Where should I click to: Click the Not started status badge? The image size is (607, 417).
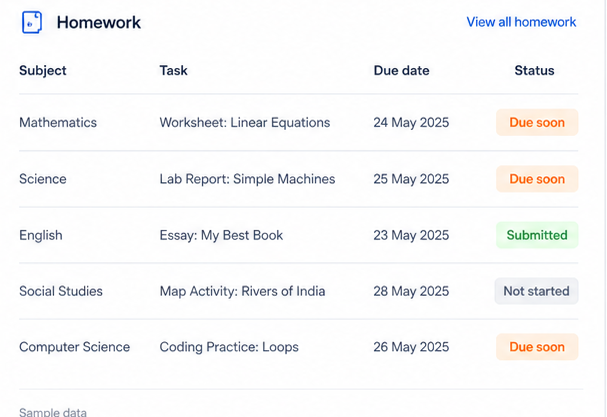tap(536, 291)
